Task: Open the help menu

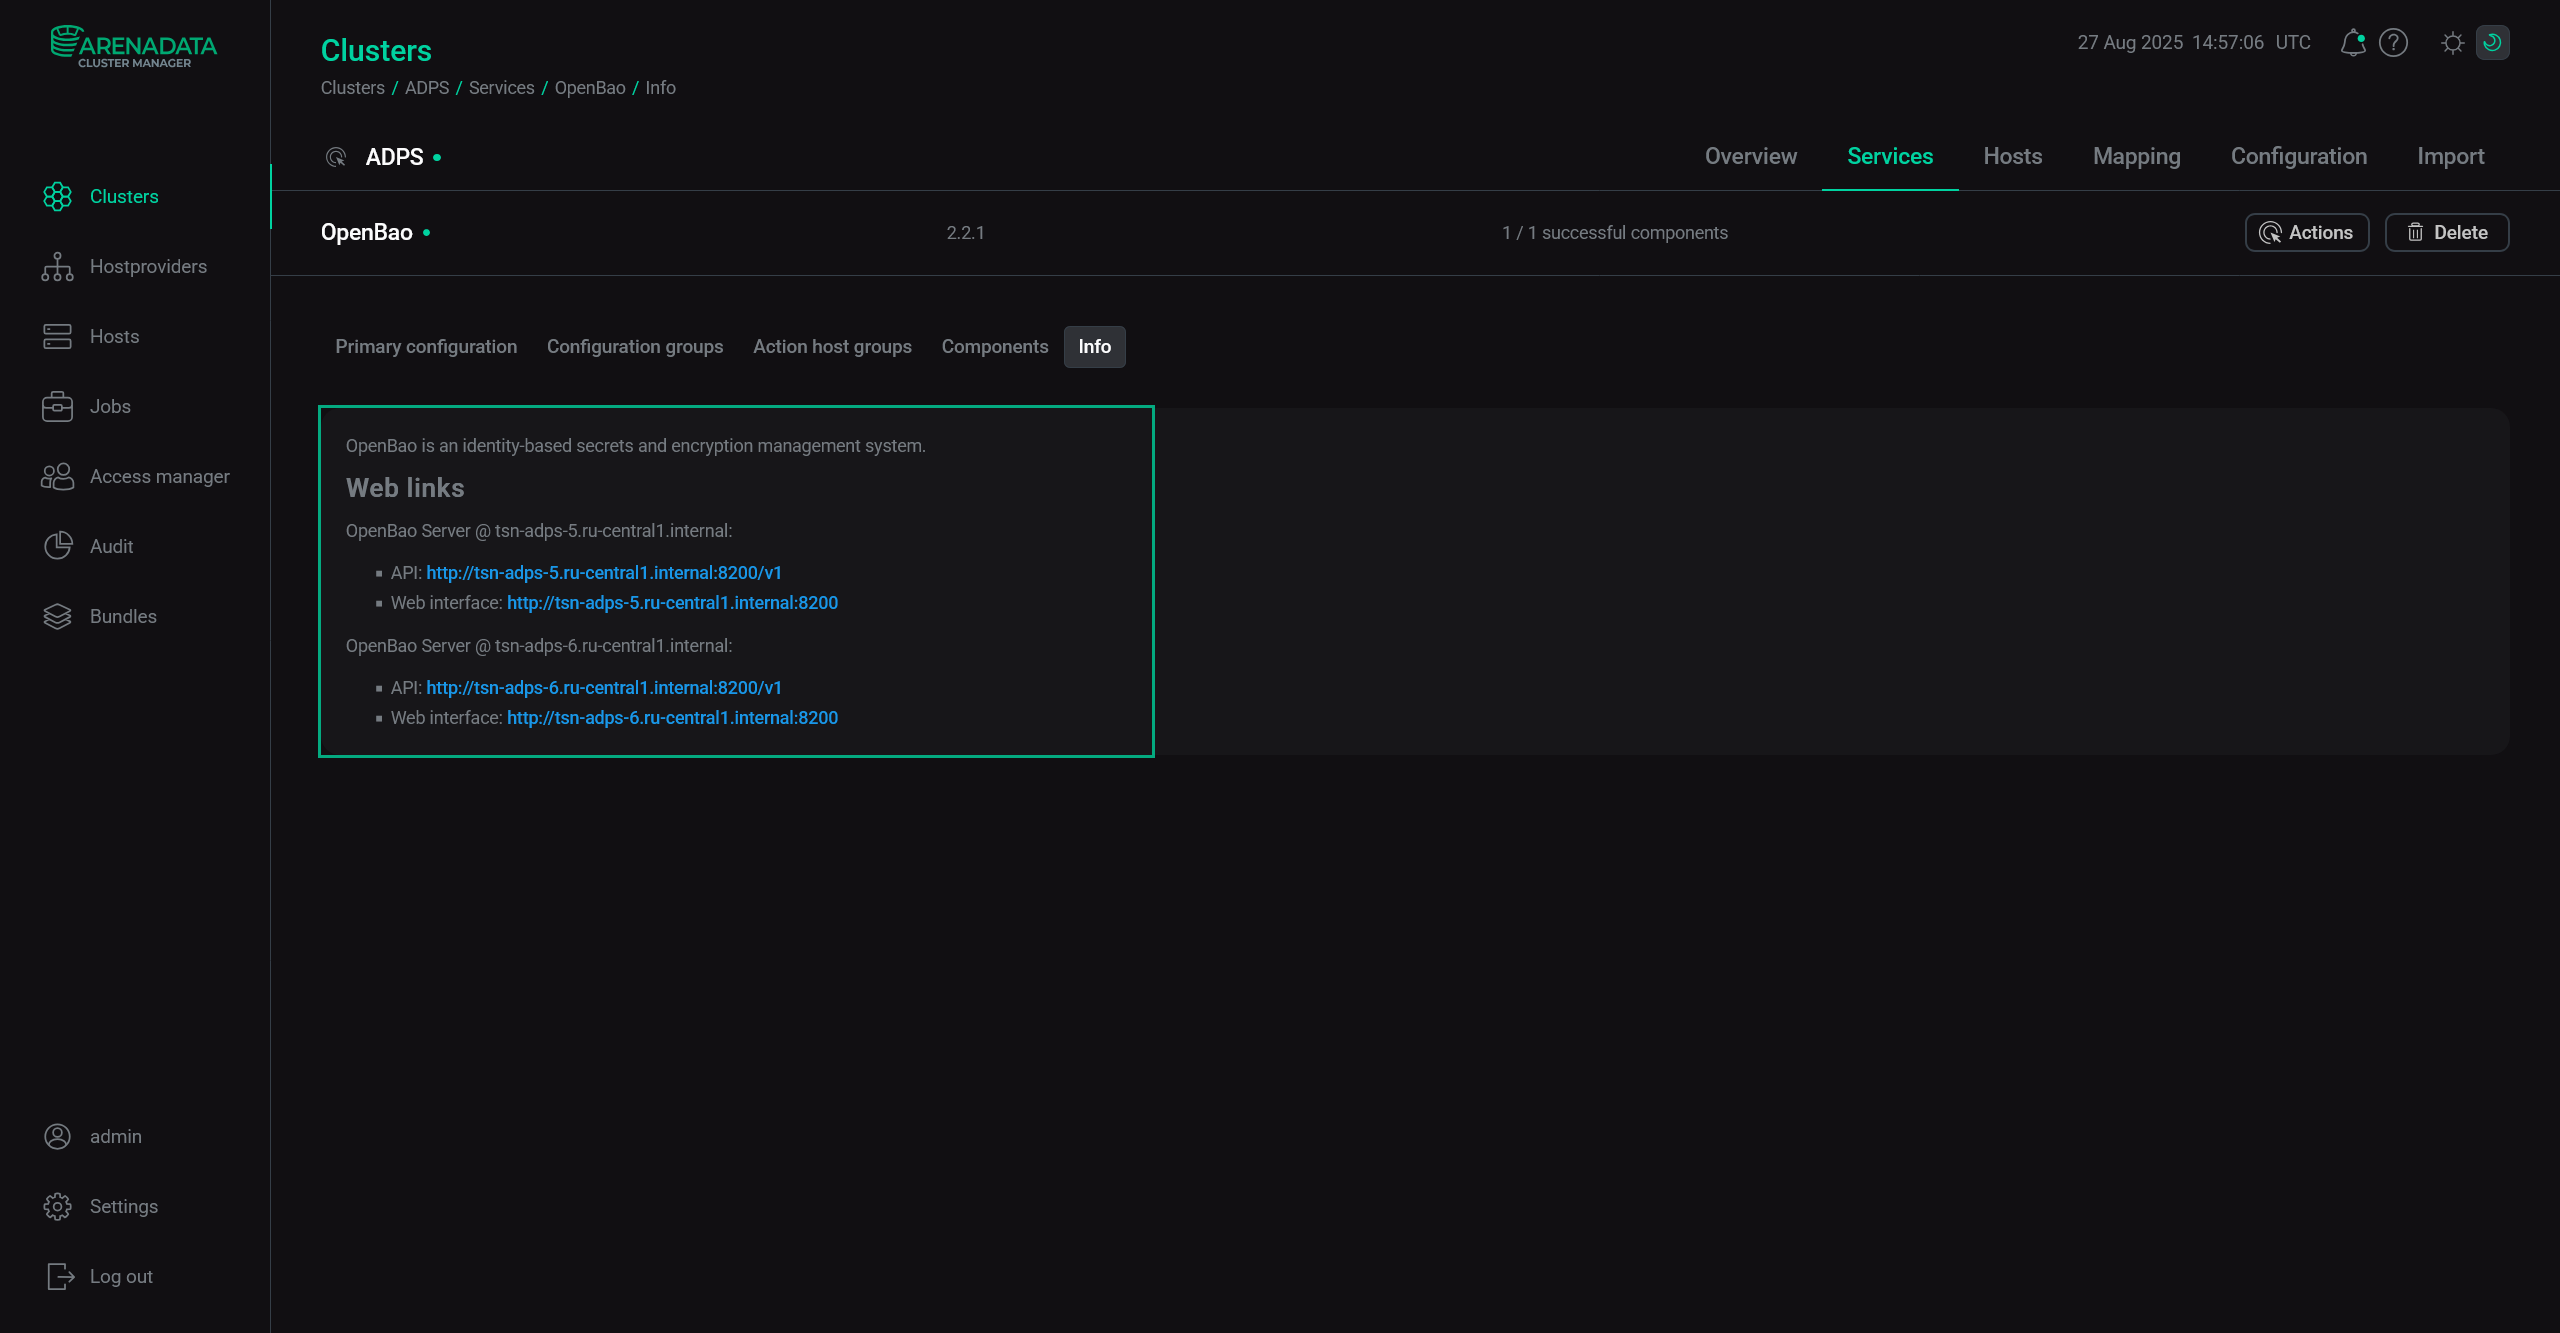Action: (2394, 42)
